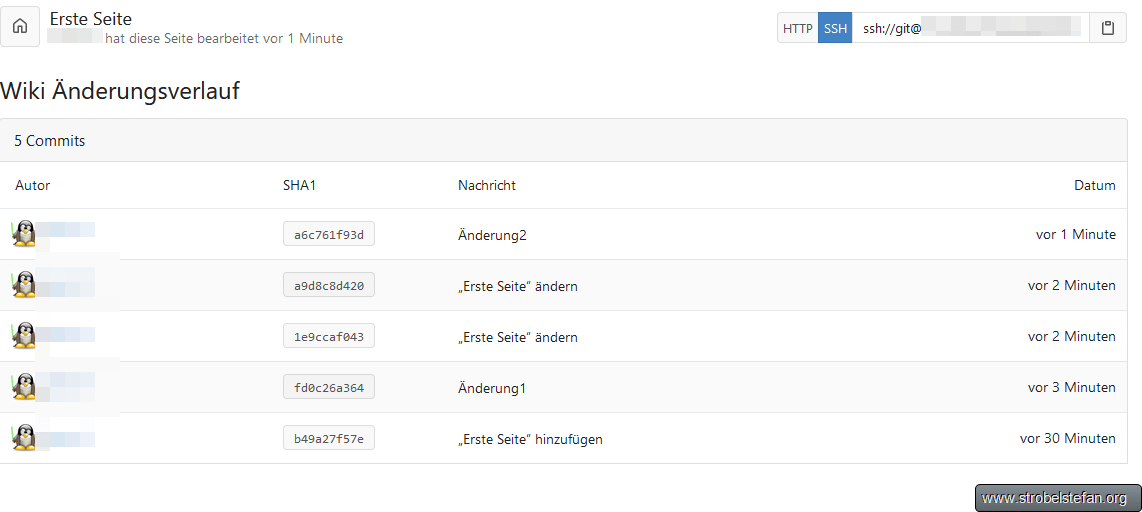Click the penguin avatar in fd0c26a364 row
The width and height of the screenshot is (1142, 512).
(24, 387)
